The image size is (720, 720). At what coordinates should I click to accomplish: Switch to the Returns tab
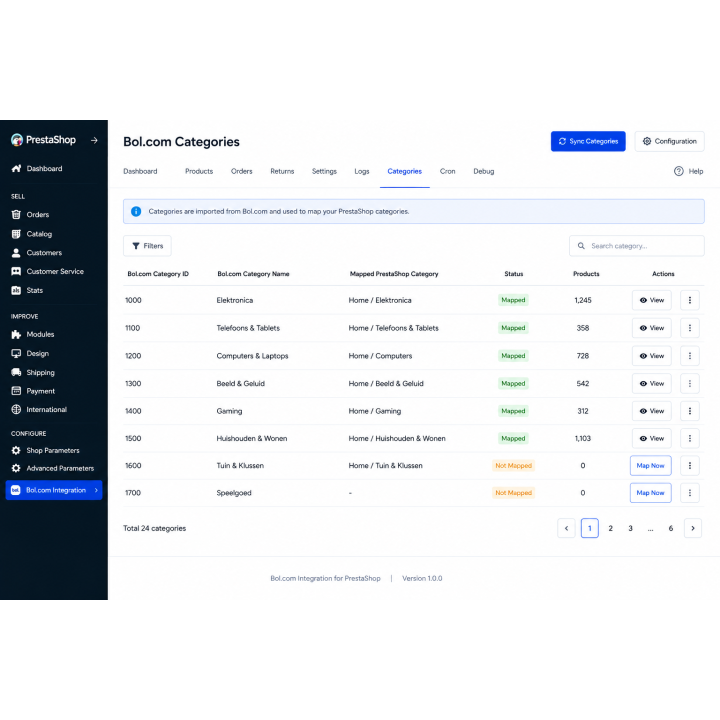[282, 171]
